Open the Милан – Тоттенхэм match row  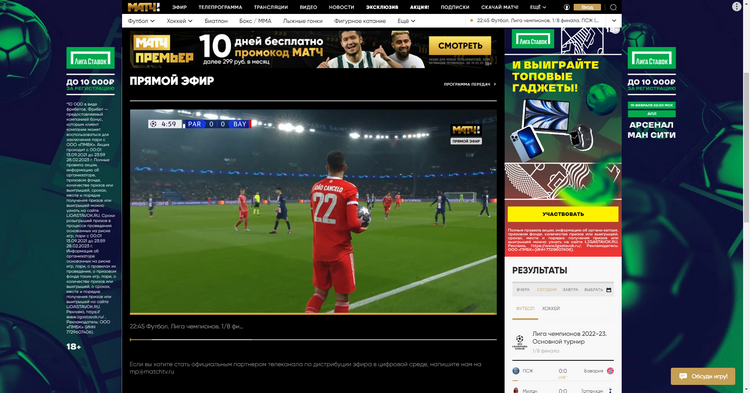coord(563,390)
